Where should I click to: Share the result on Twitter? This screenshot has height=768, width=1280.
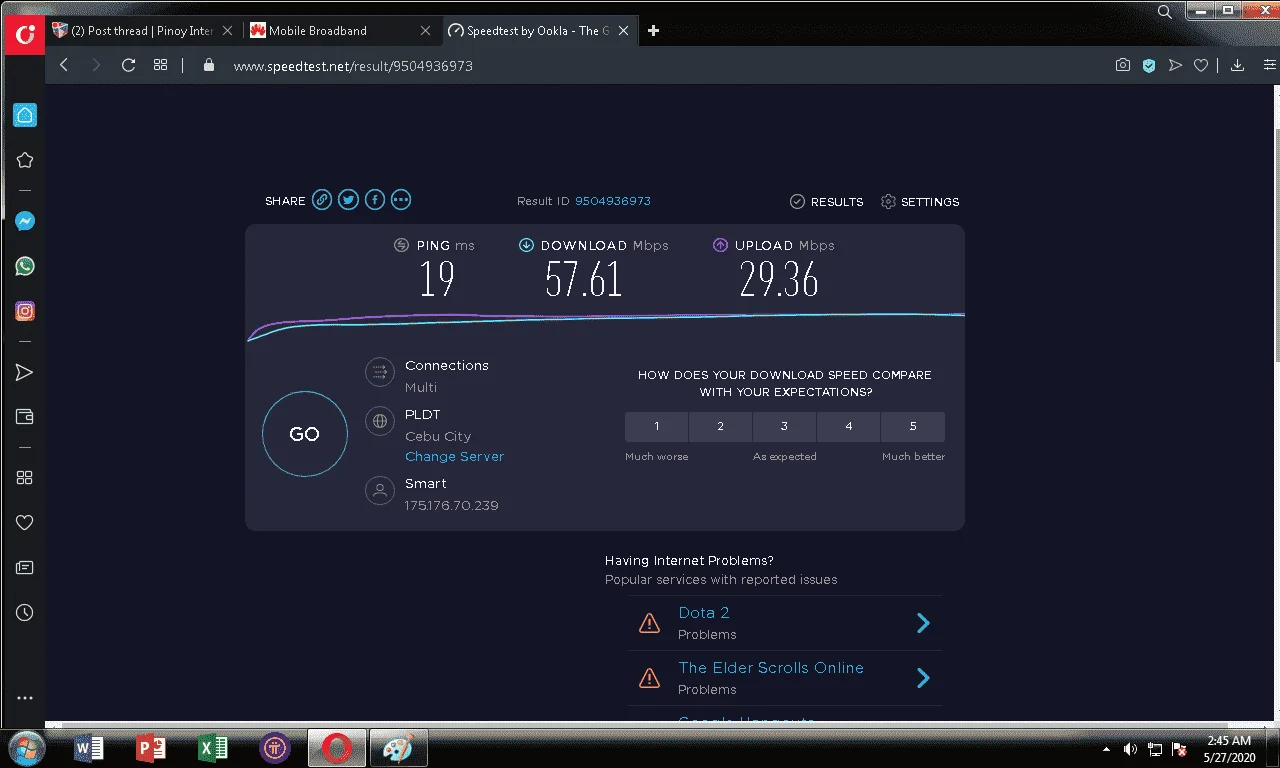pyautogui.click(x=348, y=200)
